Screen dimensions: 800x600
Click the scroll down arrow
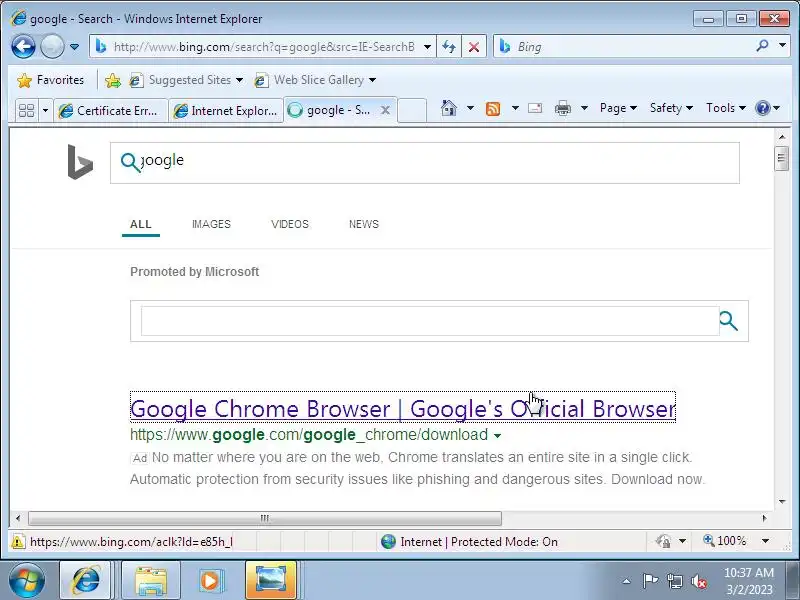(x=782, y=502)
